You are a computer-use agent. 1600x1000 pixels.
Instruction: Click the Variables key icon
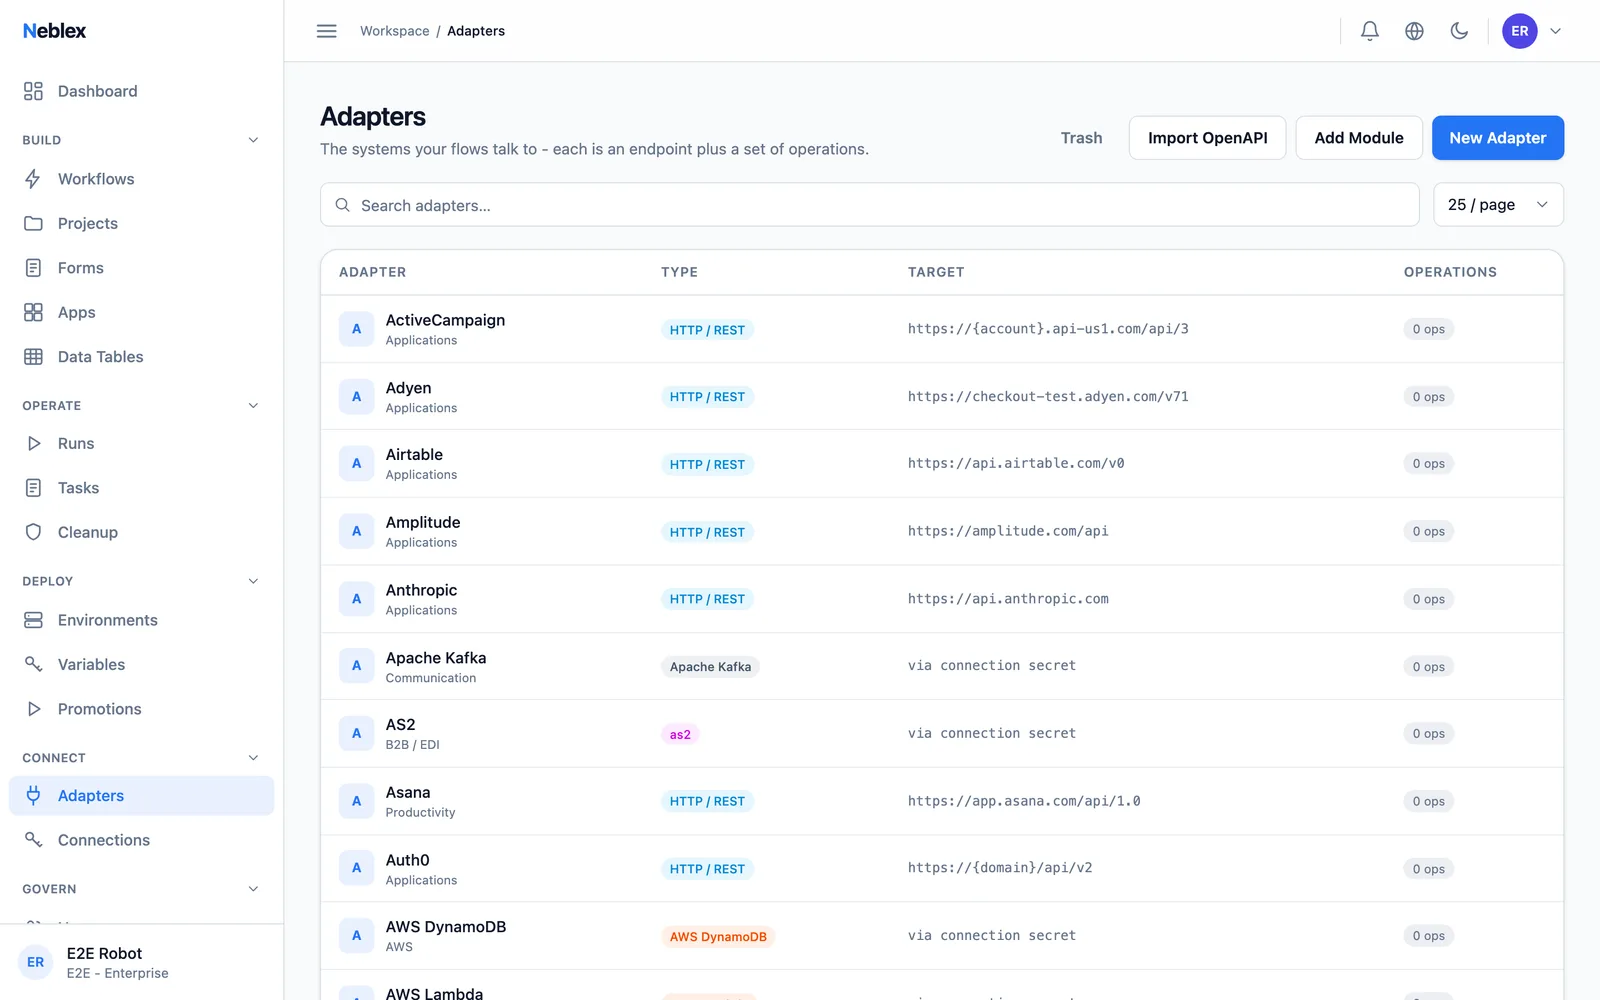(x=33, y=664)
